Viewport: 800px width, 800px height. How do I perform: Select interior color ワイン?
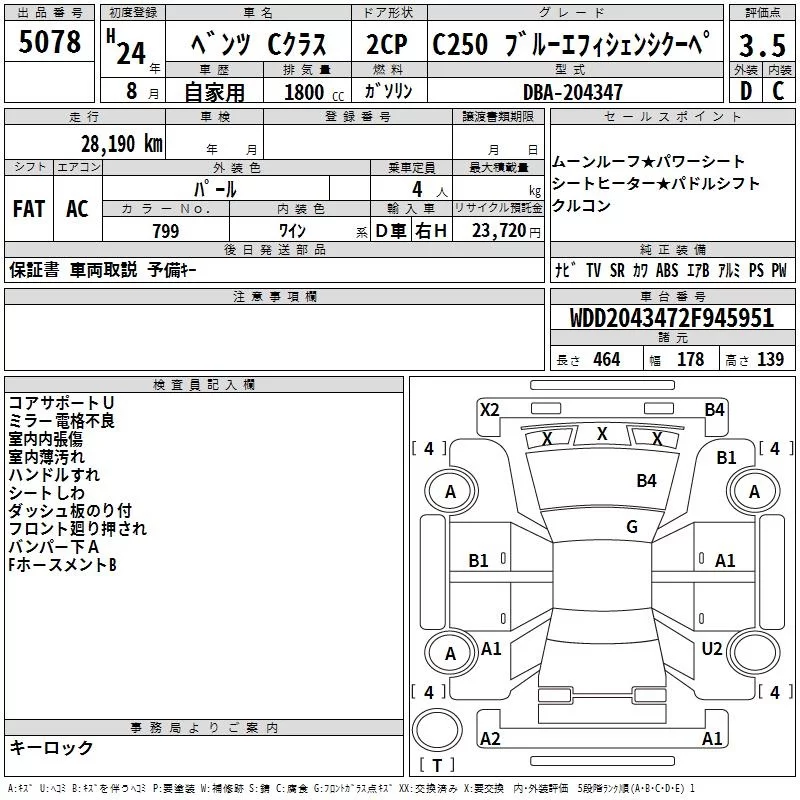(x=292, y=231)
